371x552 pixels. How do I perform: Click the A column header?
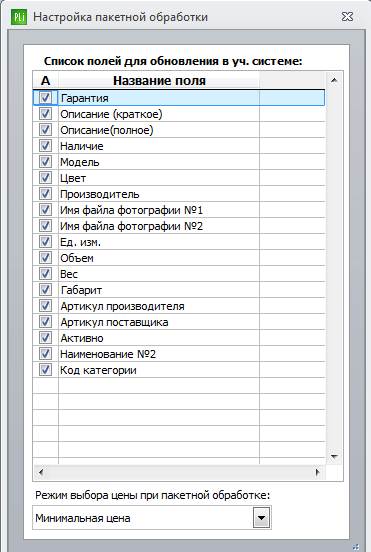45,81
